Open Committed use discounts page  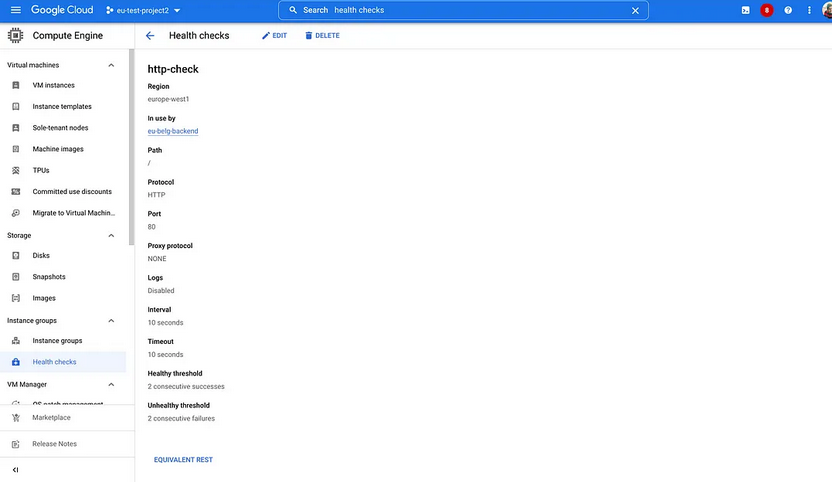pos(72,192)
